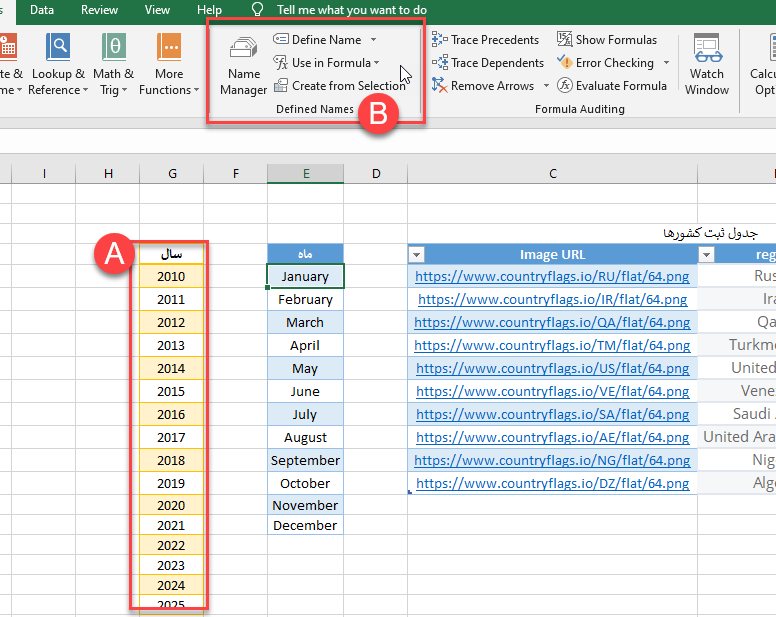Open the Russia flag URL link
776x617 pixels.
(x=552, y=276)
